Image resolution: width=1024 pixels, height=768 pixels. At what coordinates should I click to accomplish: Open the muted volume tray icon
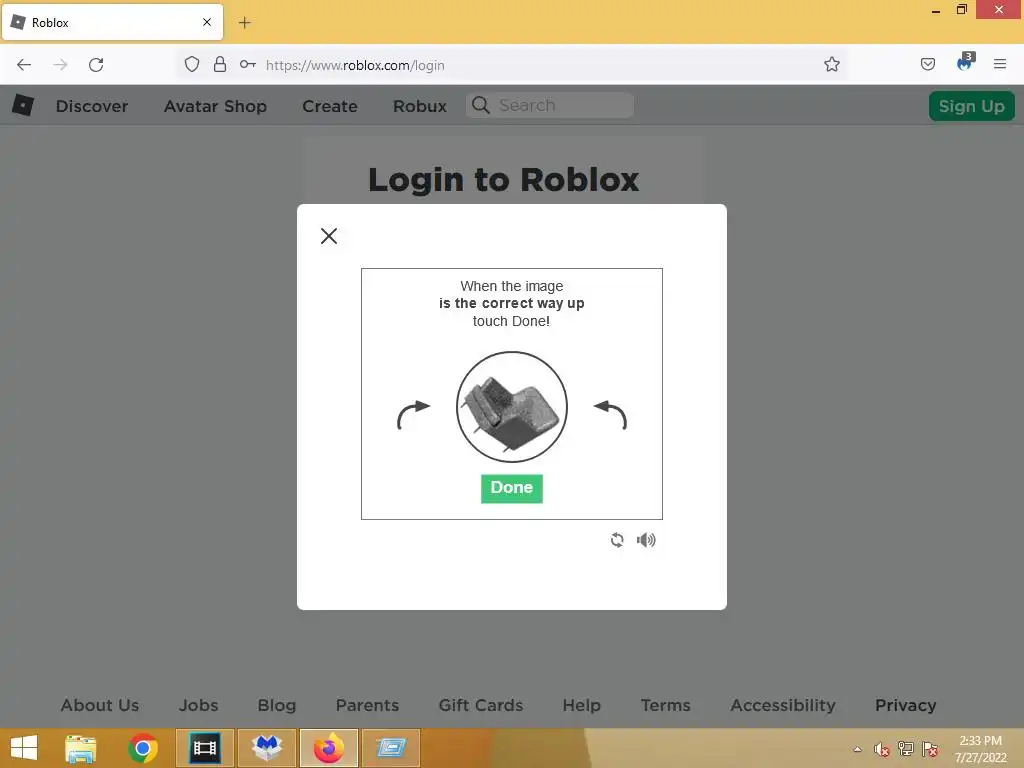coord(882,749)
